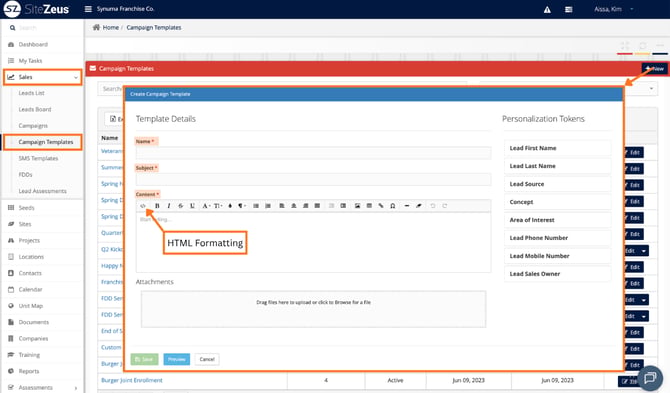Apply strikethrough in content editor
670x393 pixels.
pos(180,206)
